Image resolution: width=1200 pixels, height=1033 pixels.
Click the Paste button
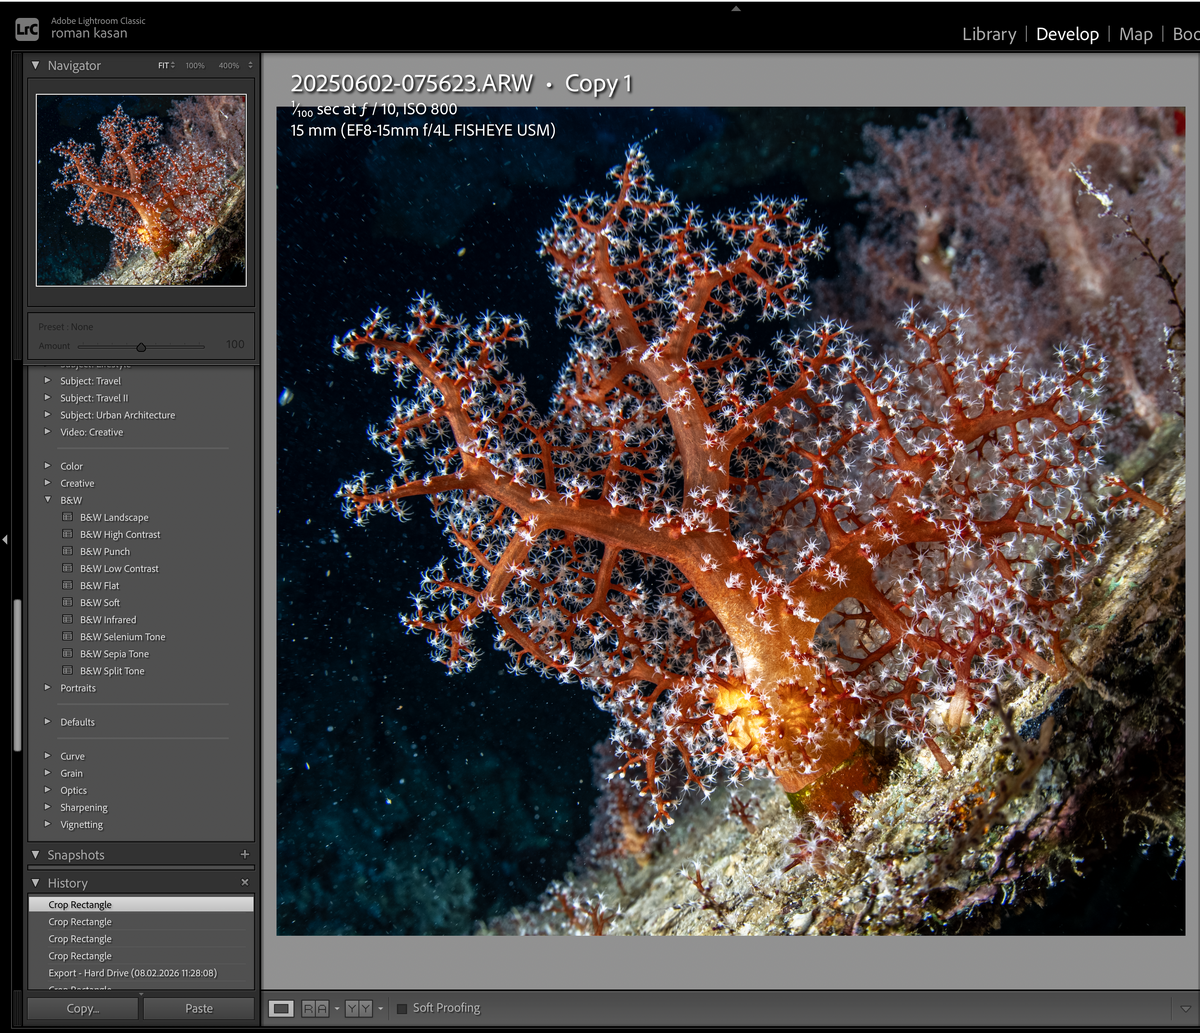coord(198,1008)
